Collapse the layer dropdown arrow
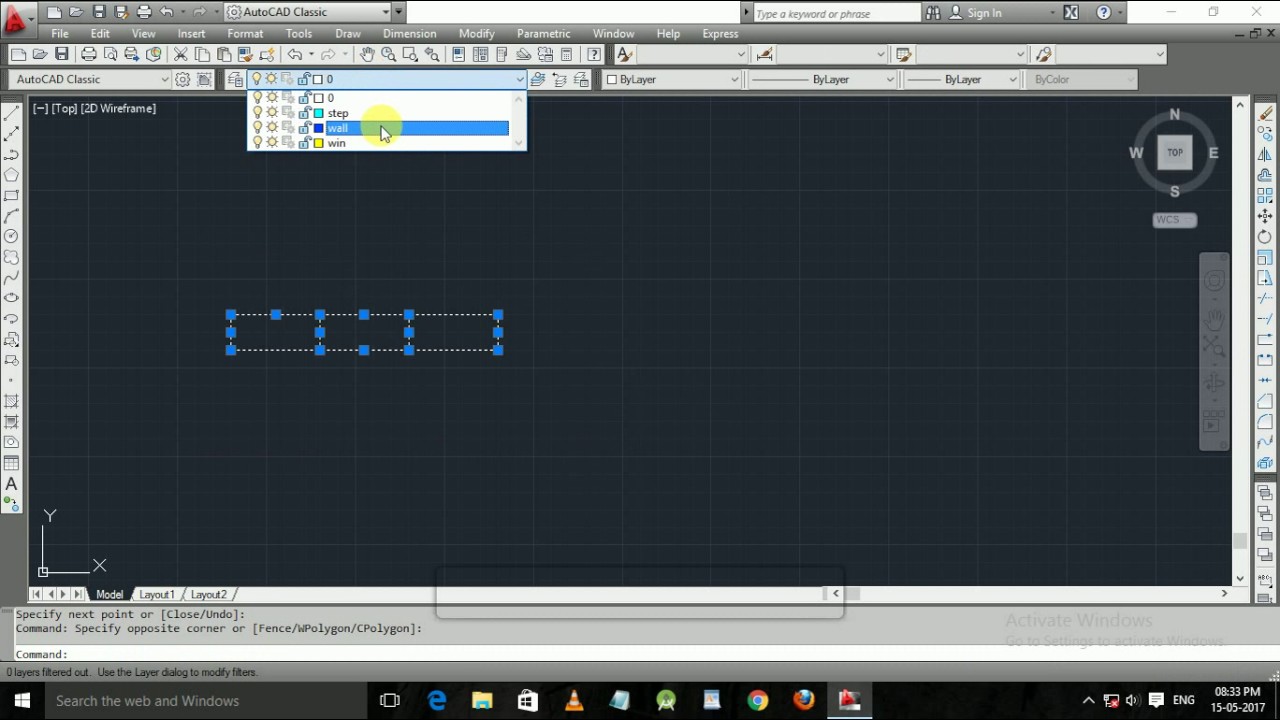The image size is (1280, 720). [x=519, y=79]
